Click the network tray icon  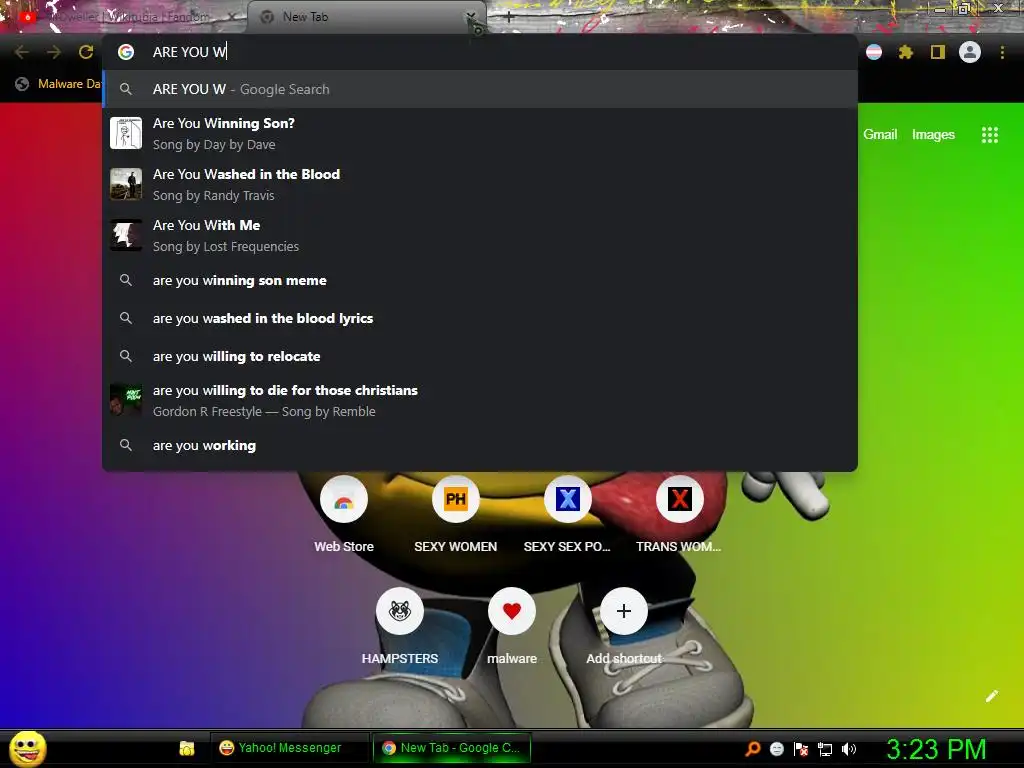pos(825,749)
